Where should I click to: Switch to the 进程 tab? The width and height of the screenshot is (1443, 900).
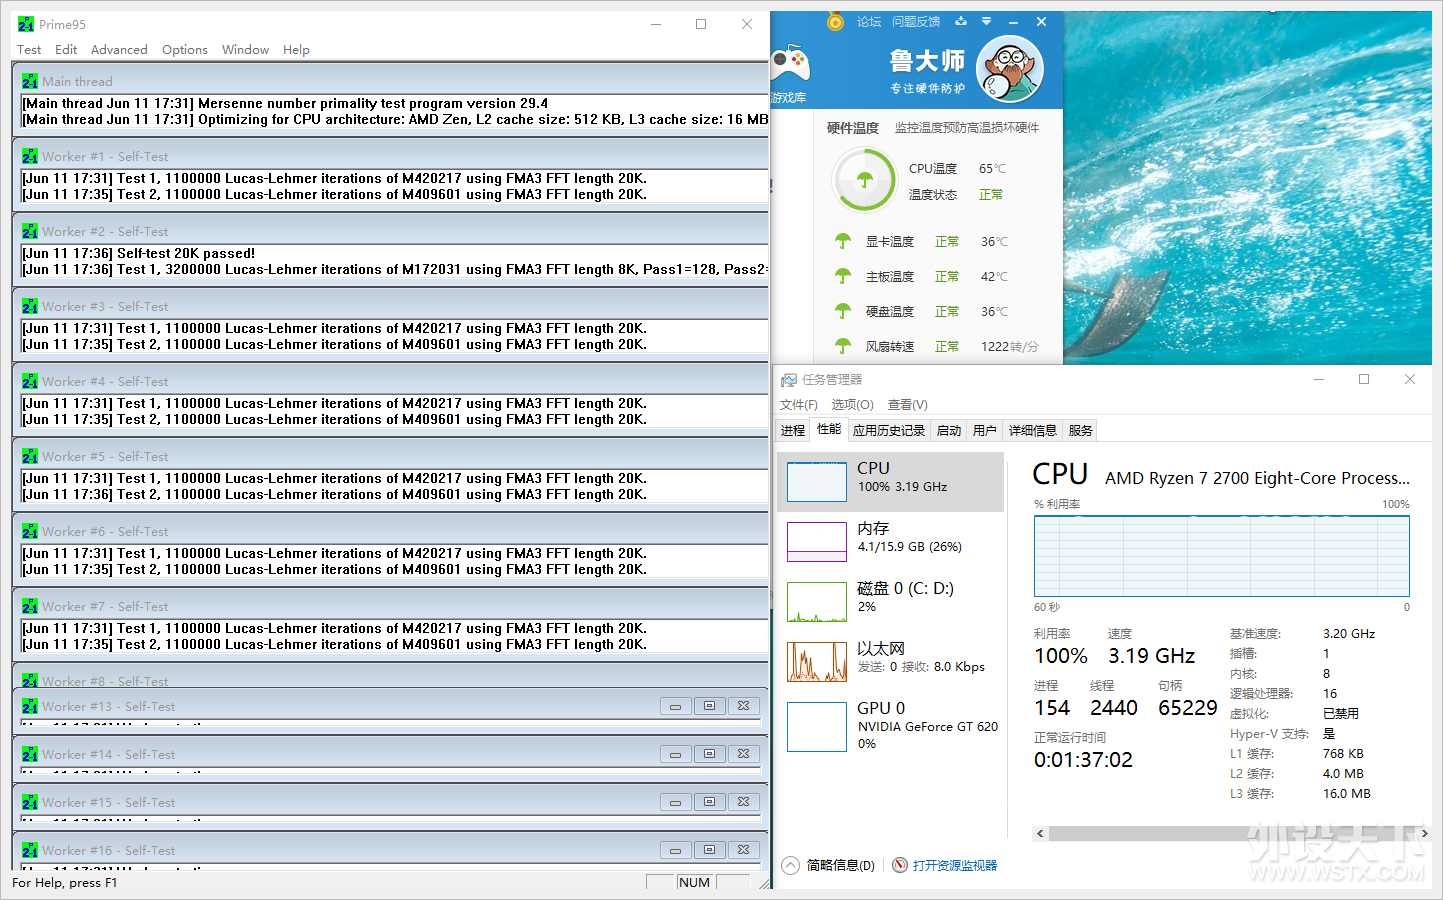[793, 430]
